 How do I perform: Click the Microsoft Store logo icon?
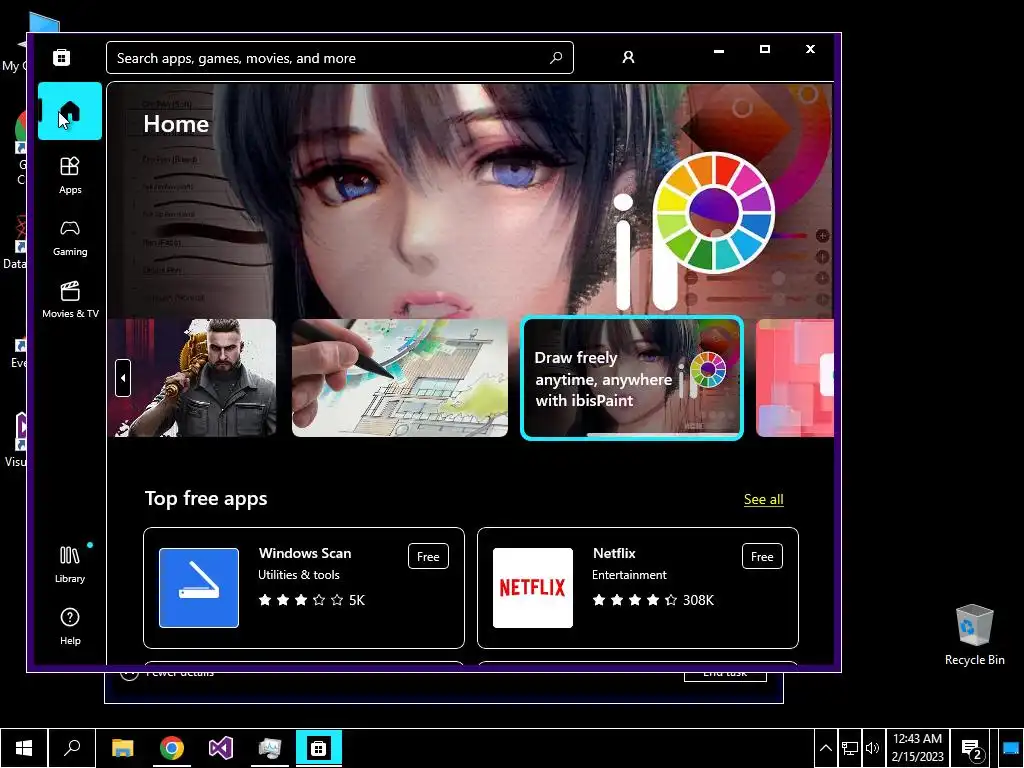pos(61,57)
